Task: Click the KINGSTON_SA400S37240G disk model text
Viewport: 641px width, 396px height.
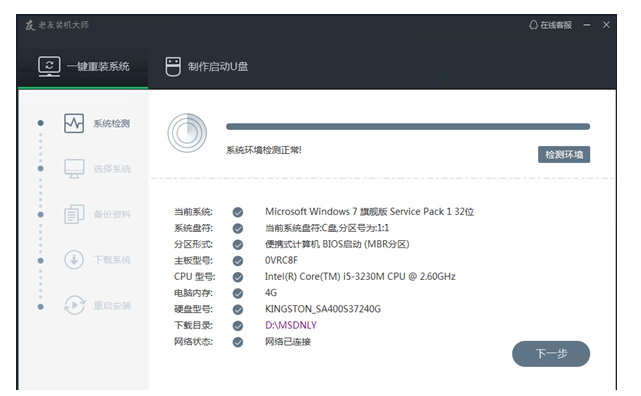Action: coord(323,309)
